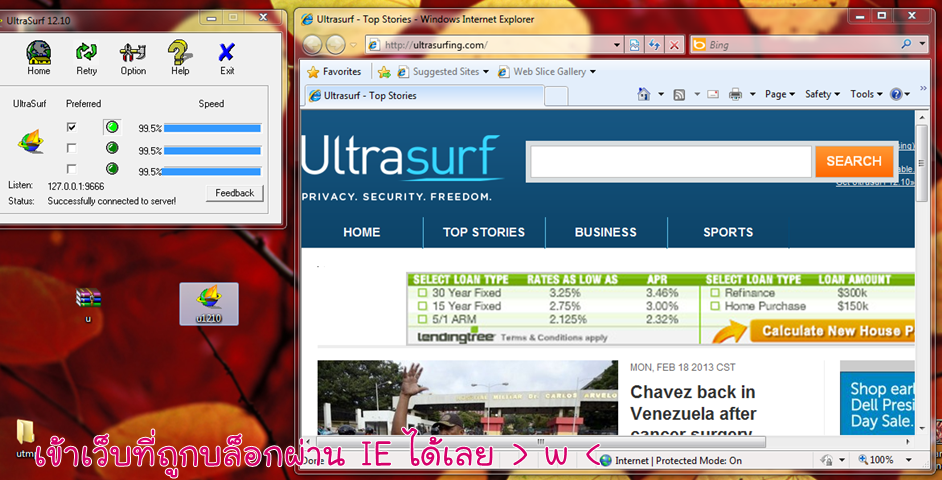Open search provider dropdown arrow

click(x=923, y=44)
